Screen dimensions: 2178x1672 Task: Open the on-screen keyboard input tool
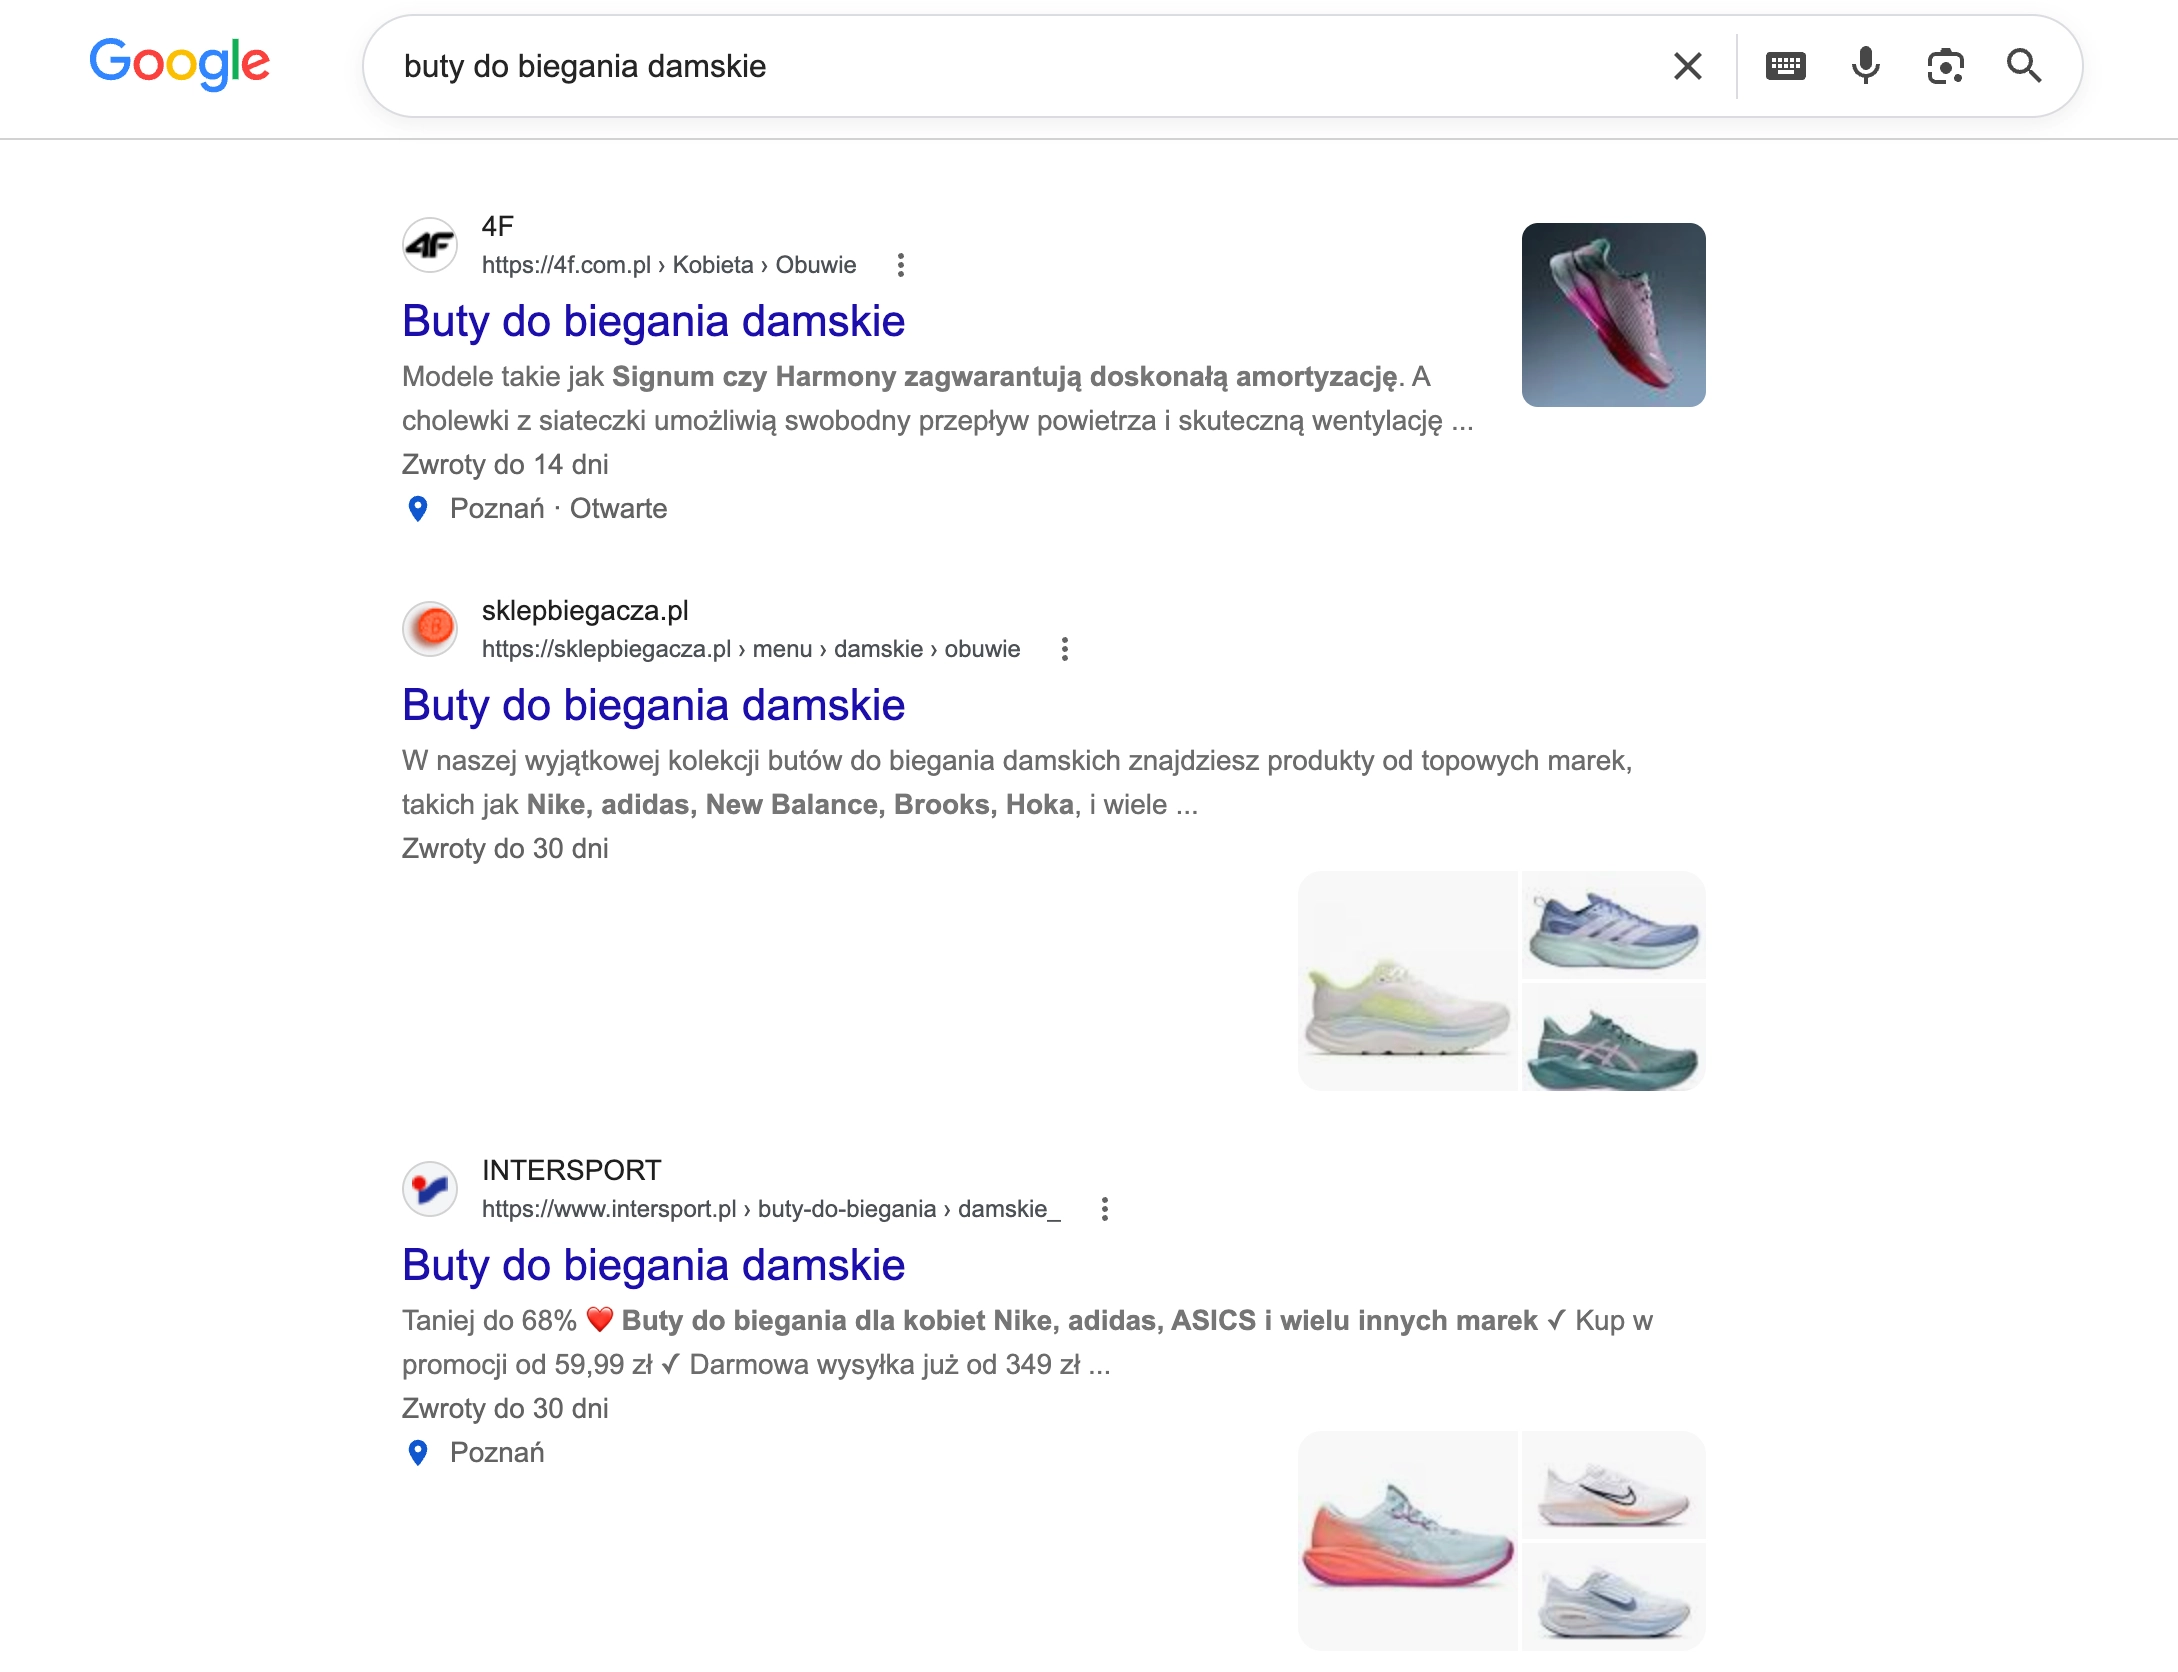click(x=1785, y=66)
